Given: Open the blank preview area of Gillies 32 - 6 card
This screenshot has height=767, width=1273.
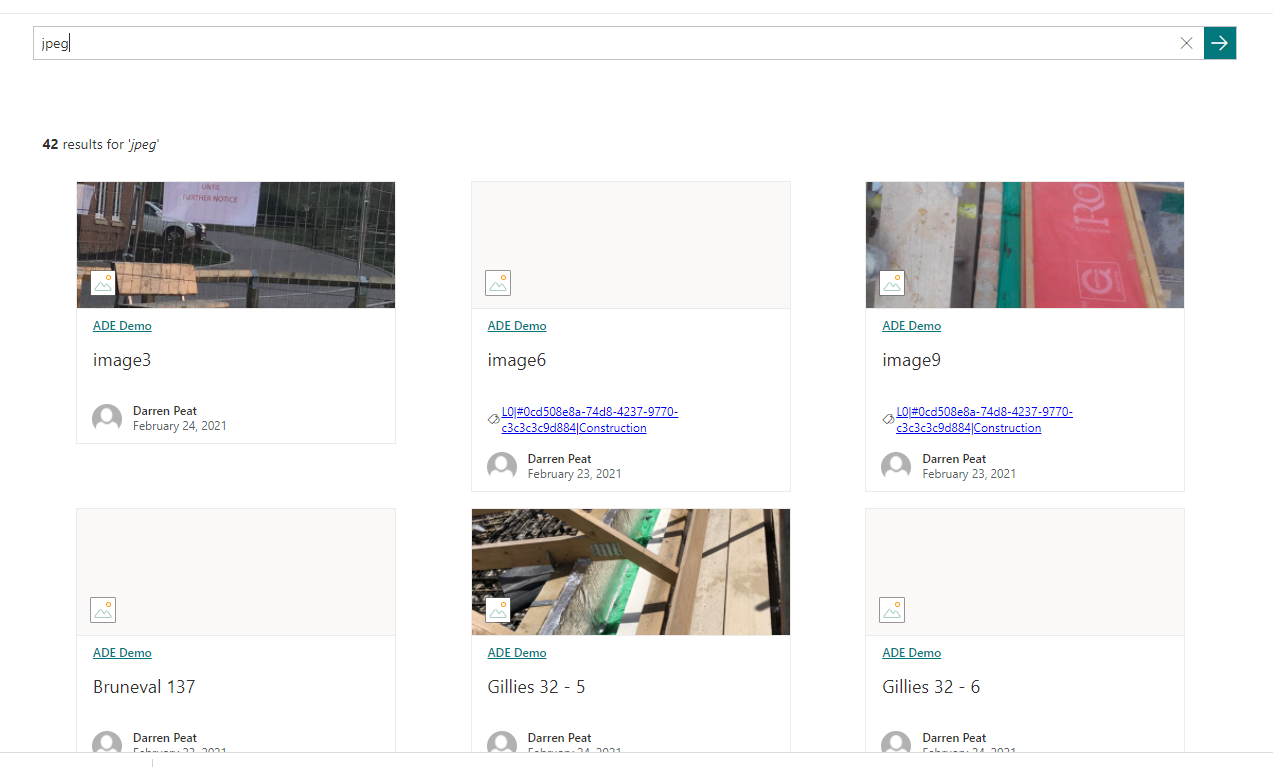Looking at the screenshot, I should tap(1025, 572).
